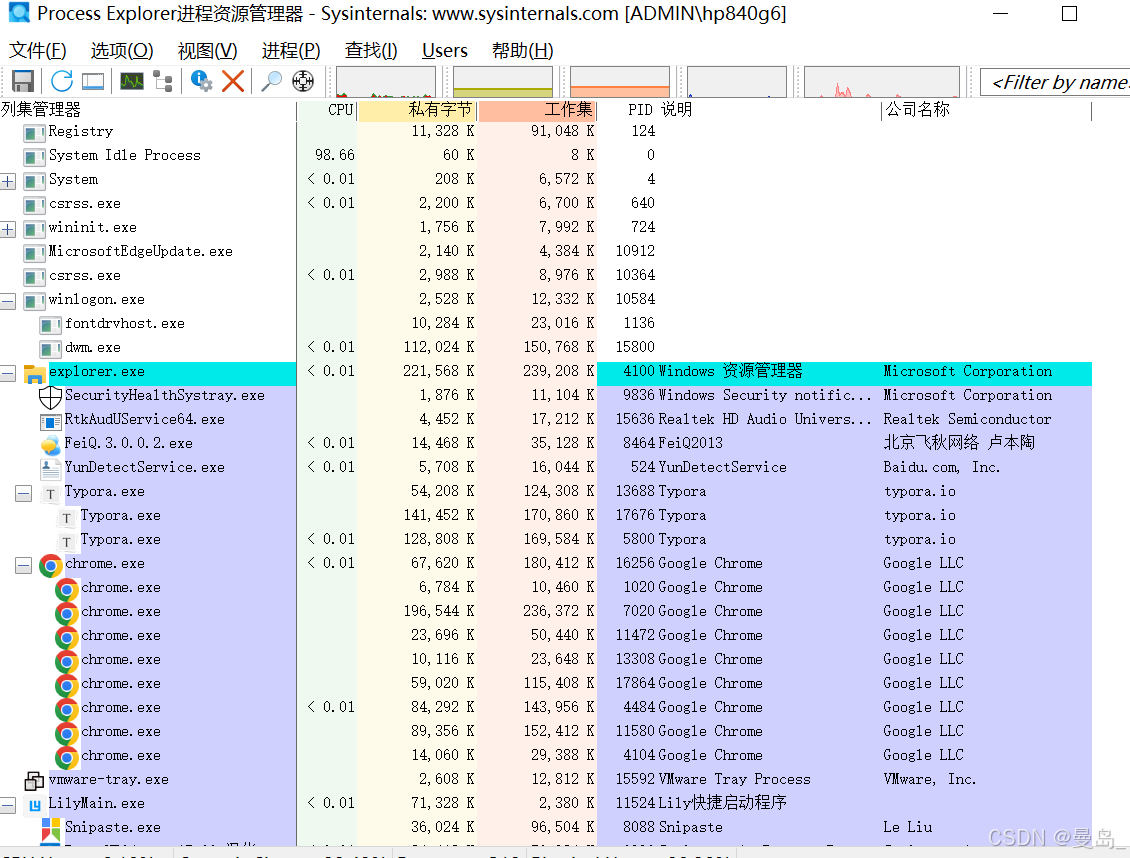The image size is (1130, 858).
Task: Click the magnifier Find Handle icon
Action: (271, 81)
